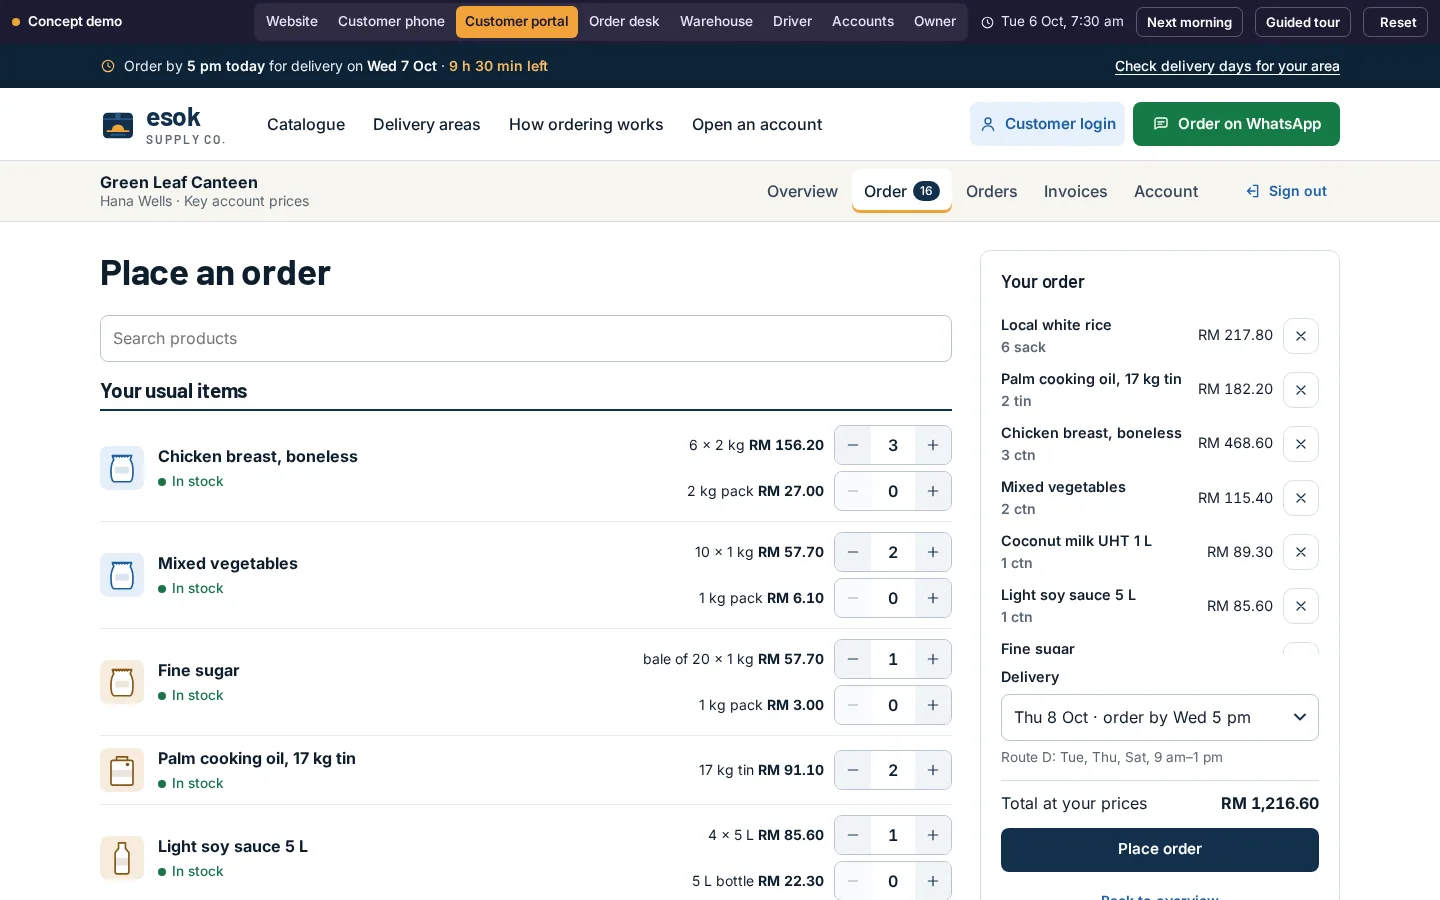Remove Chicken breast from your order
This screenshot has height=900, width=1440.
(x=1301, y=444)
